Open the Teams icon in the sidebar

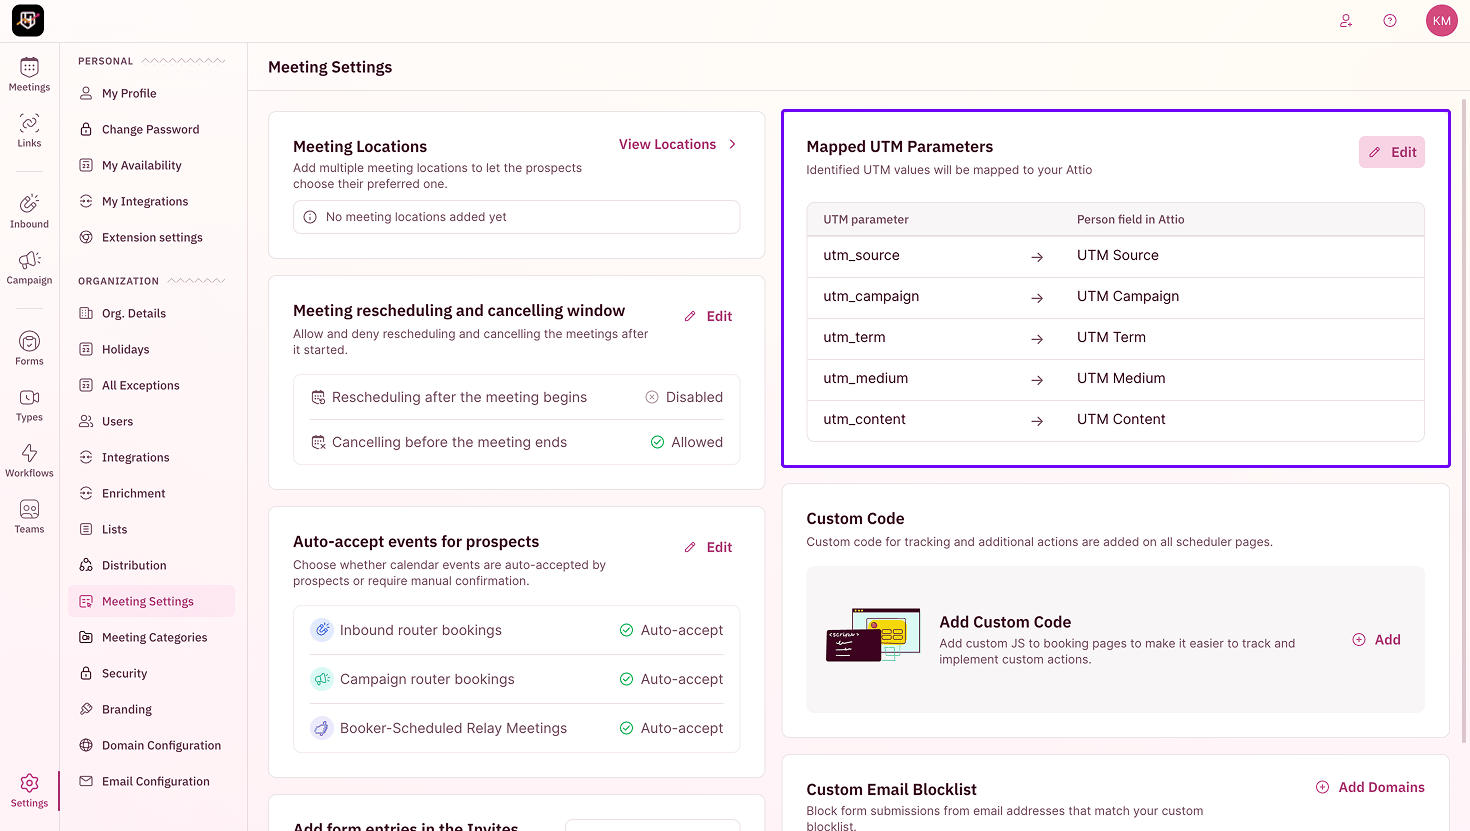(x=29, y=517)
